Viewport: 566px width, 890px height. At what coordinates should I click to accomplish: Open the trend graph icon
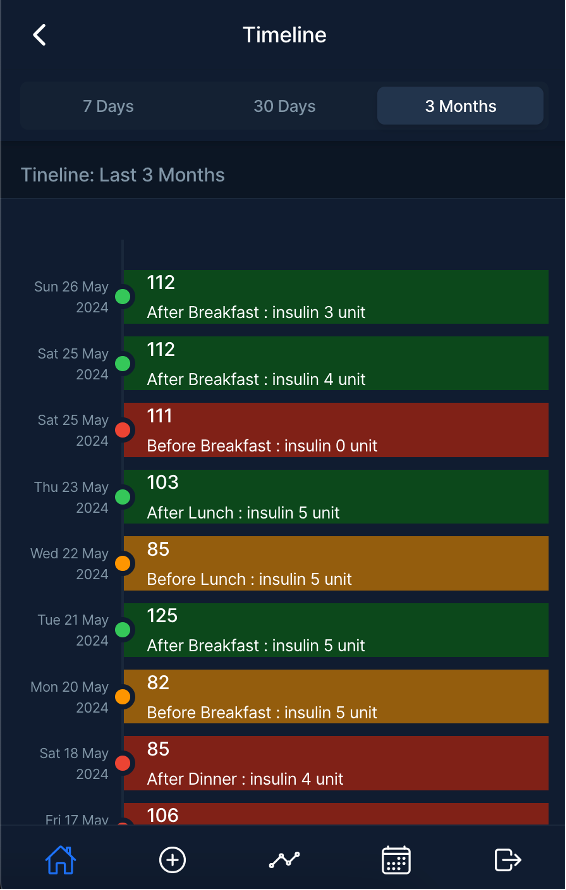coord(284,859)
